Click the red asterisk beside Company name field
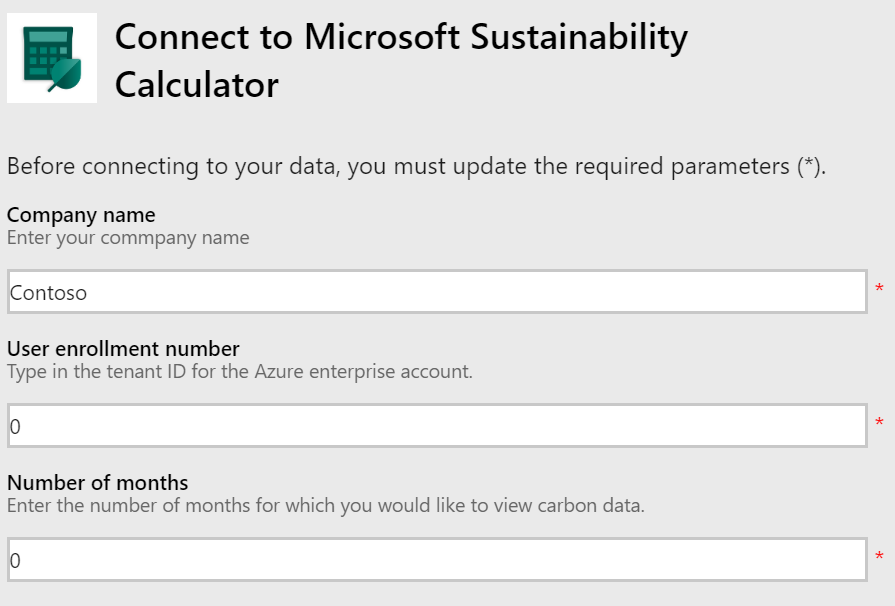The image size is (895, 606). pyautogui.click(x=879, y=290)
